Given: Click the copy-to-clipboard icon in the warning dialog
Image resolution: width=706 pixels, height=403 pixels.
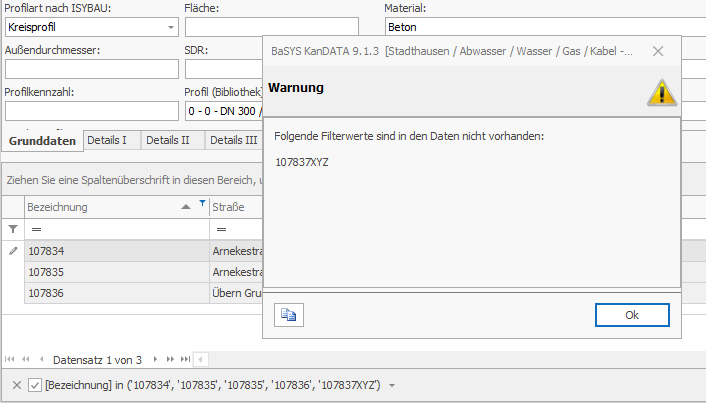Looking at the screenshot, I should [x=289, y=314].
